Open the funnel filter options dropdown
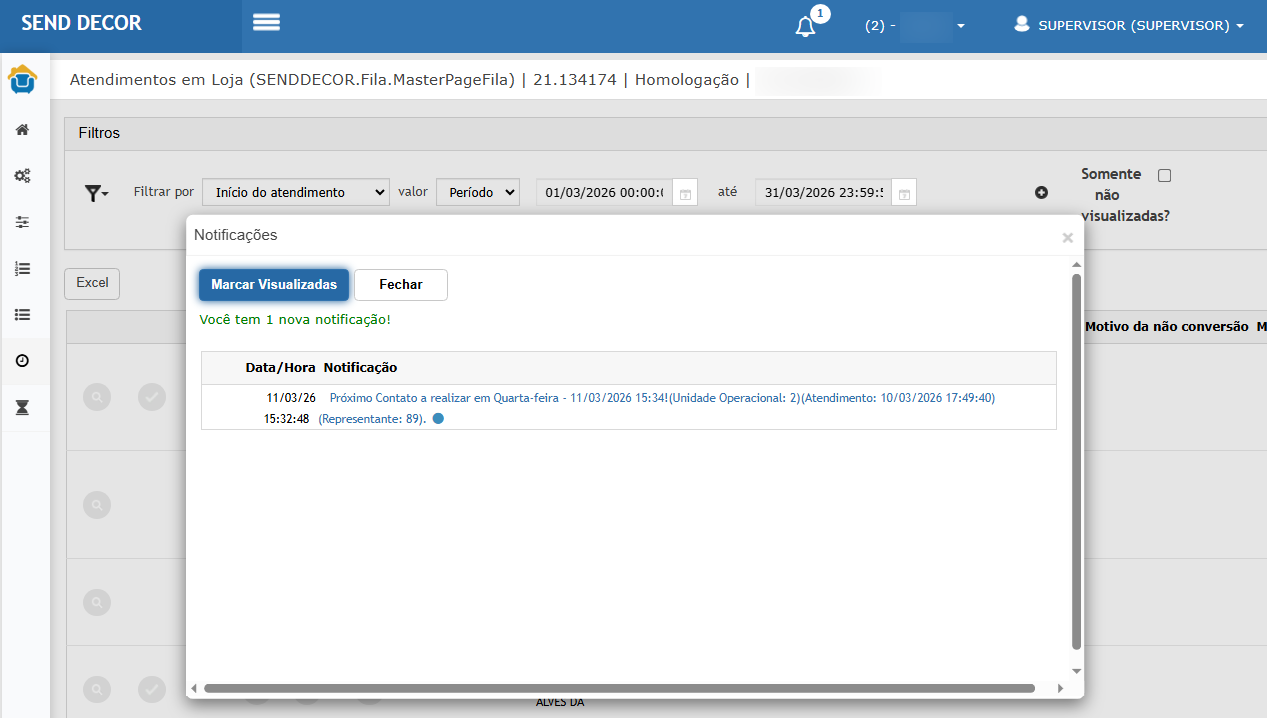Viewport: 1267px width, 718px height. pos(96,193)
